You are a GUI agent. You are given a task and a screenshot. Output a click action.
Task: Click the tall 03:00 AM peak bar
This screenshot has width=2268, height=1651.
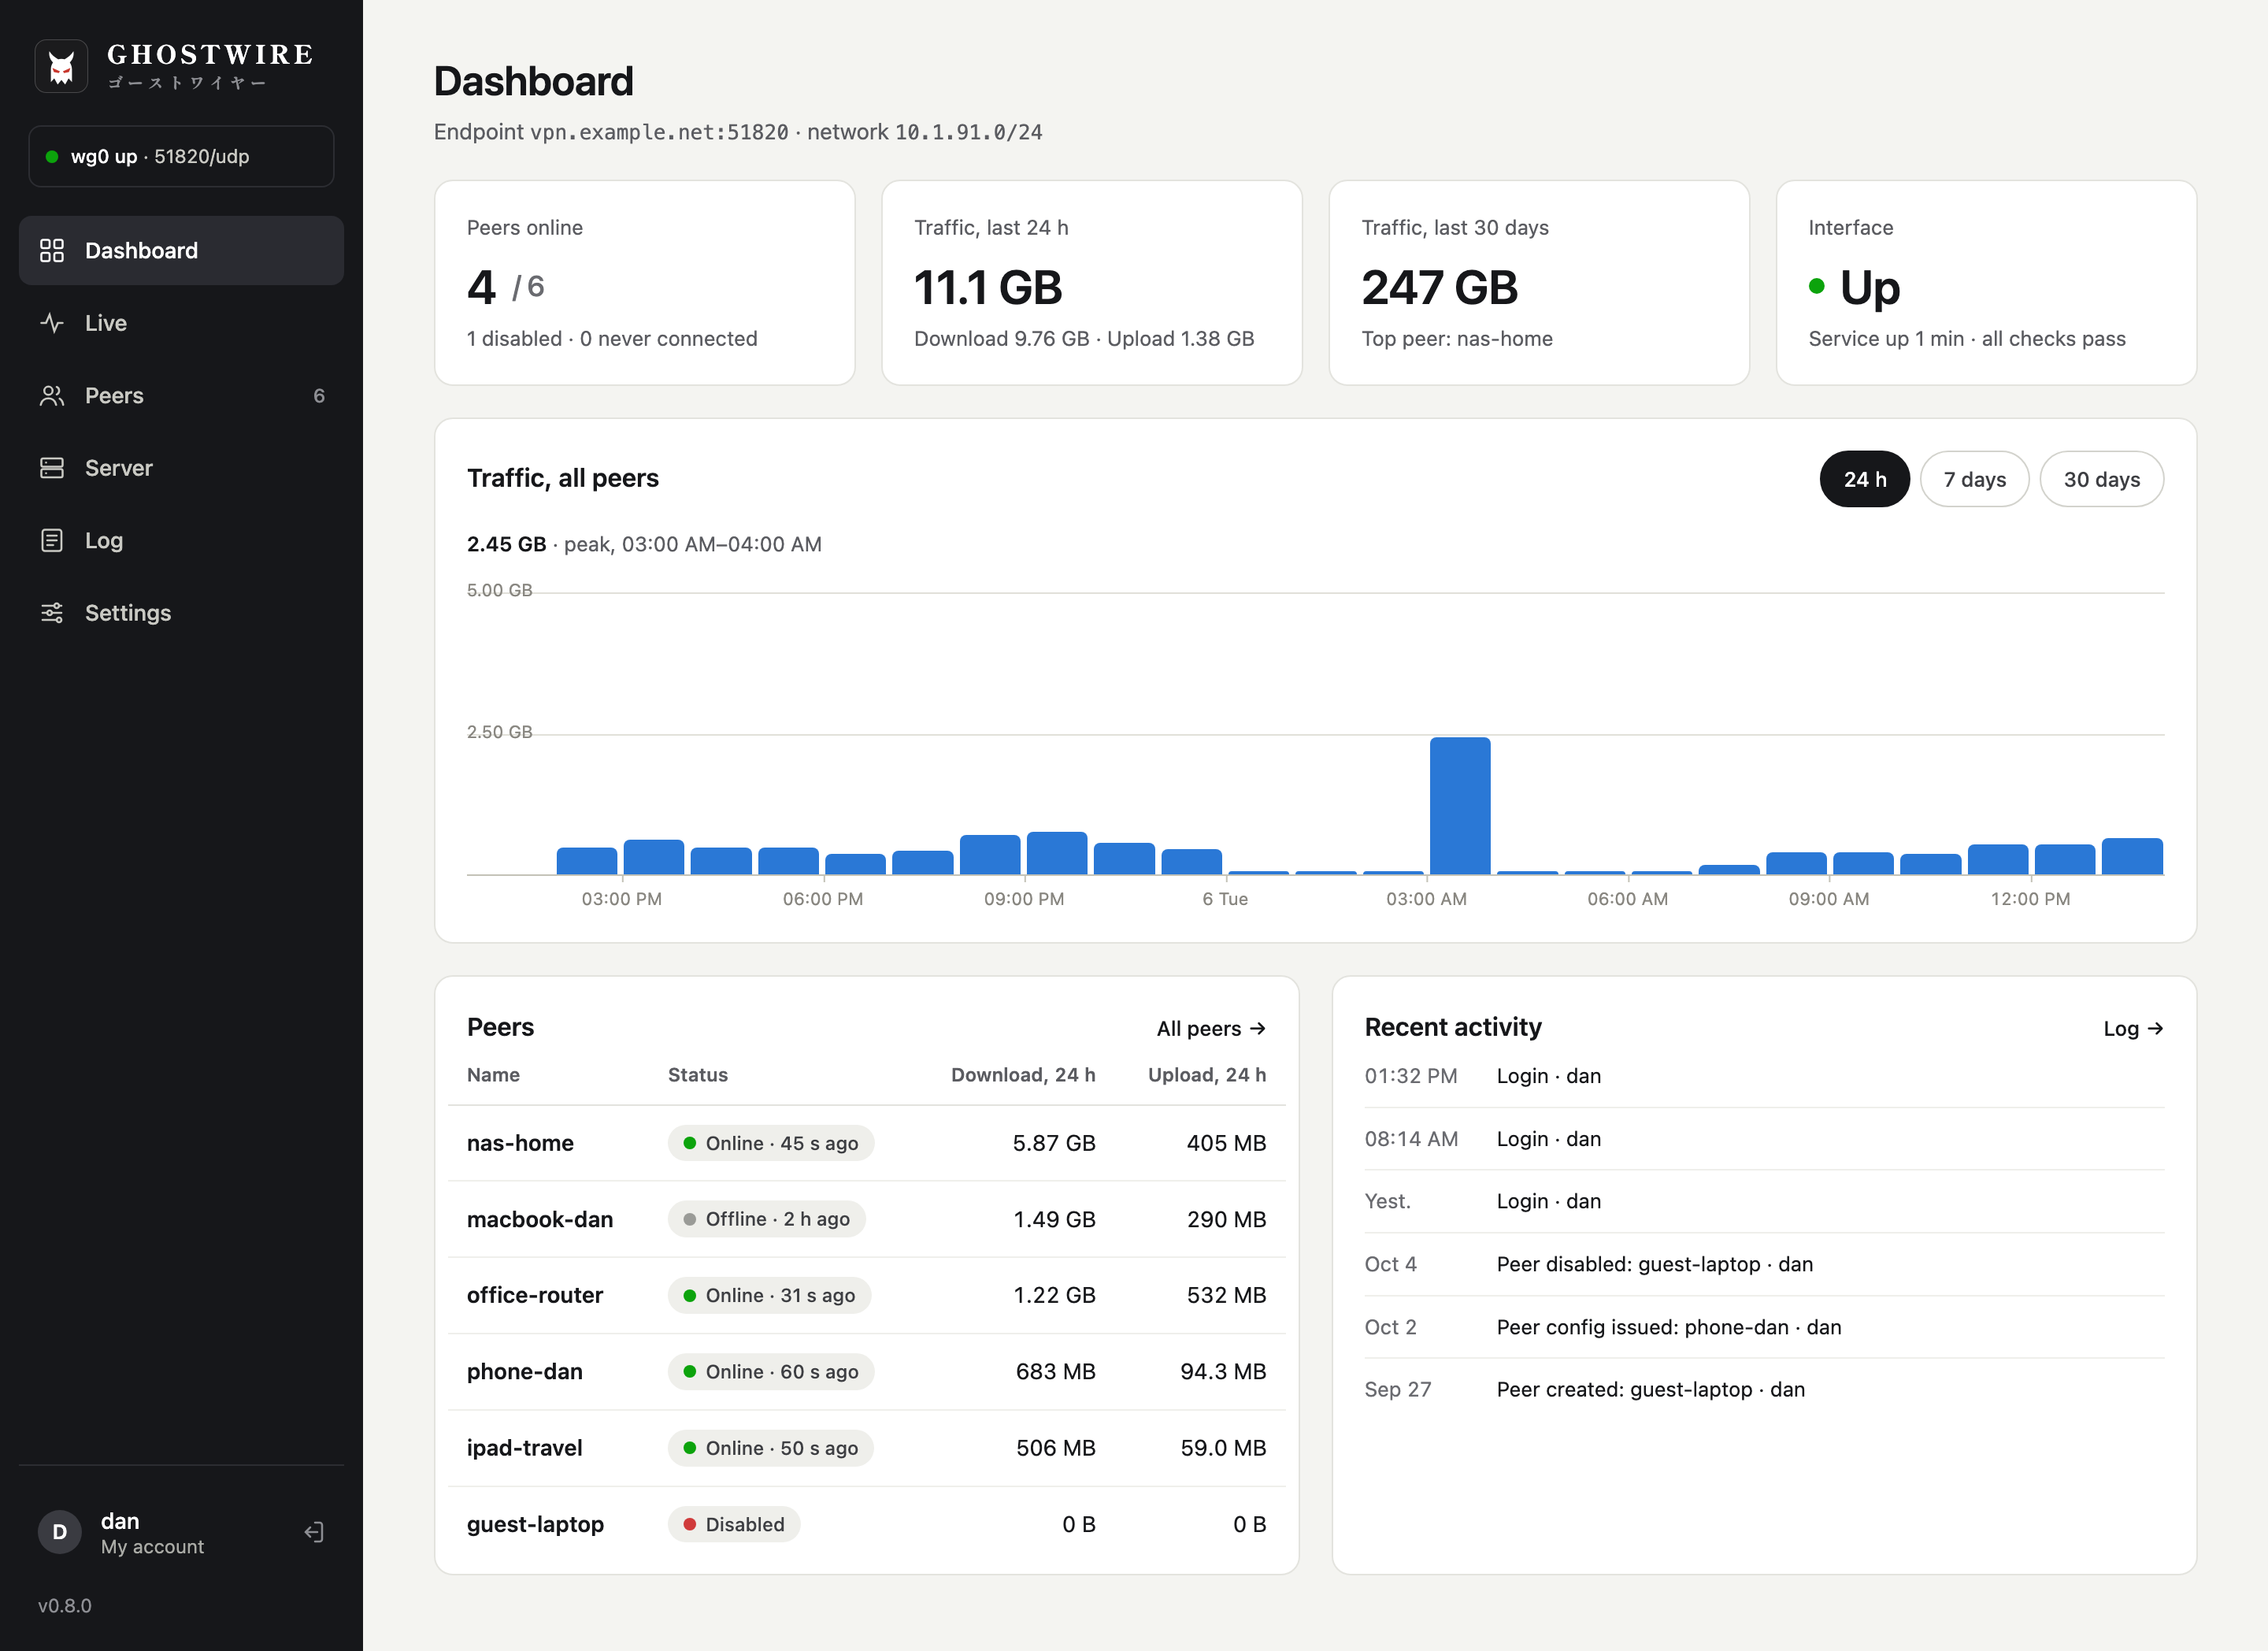(1460, 806)
